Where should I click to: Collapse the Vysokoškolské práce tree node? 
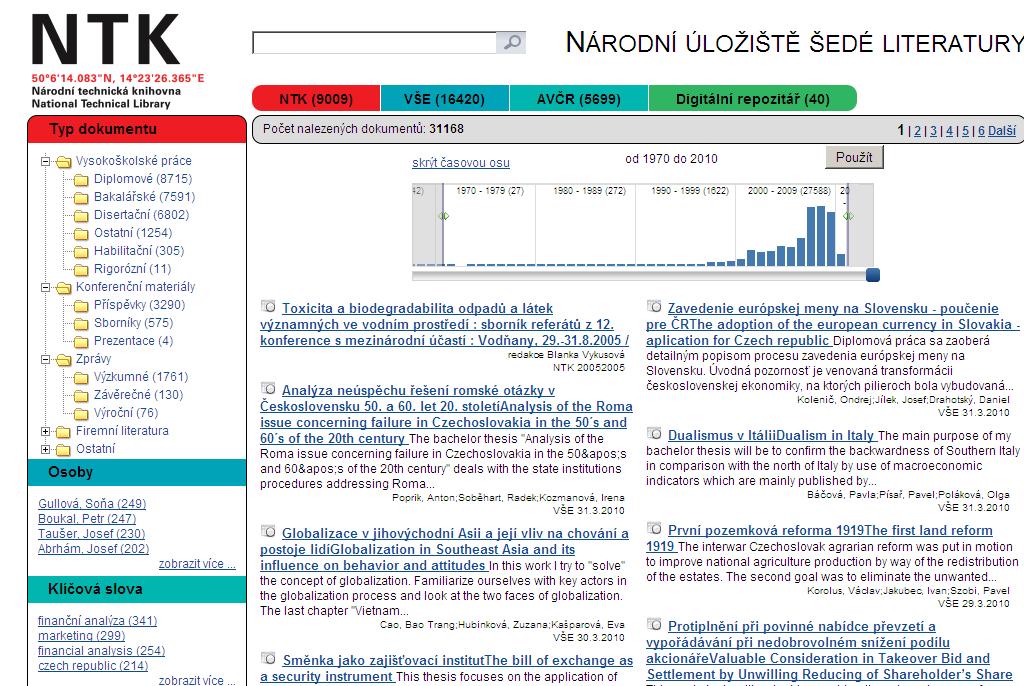(45, 161)
